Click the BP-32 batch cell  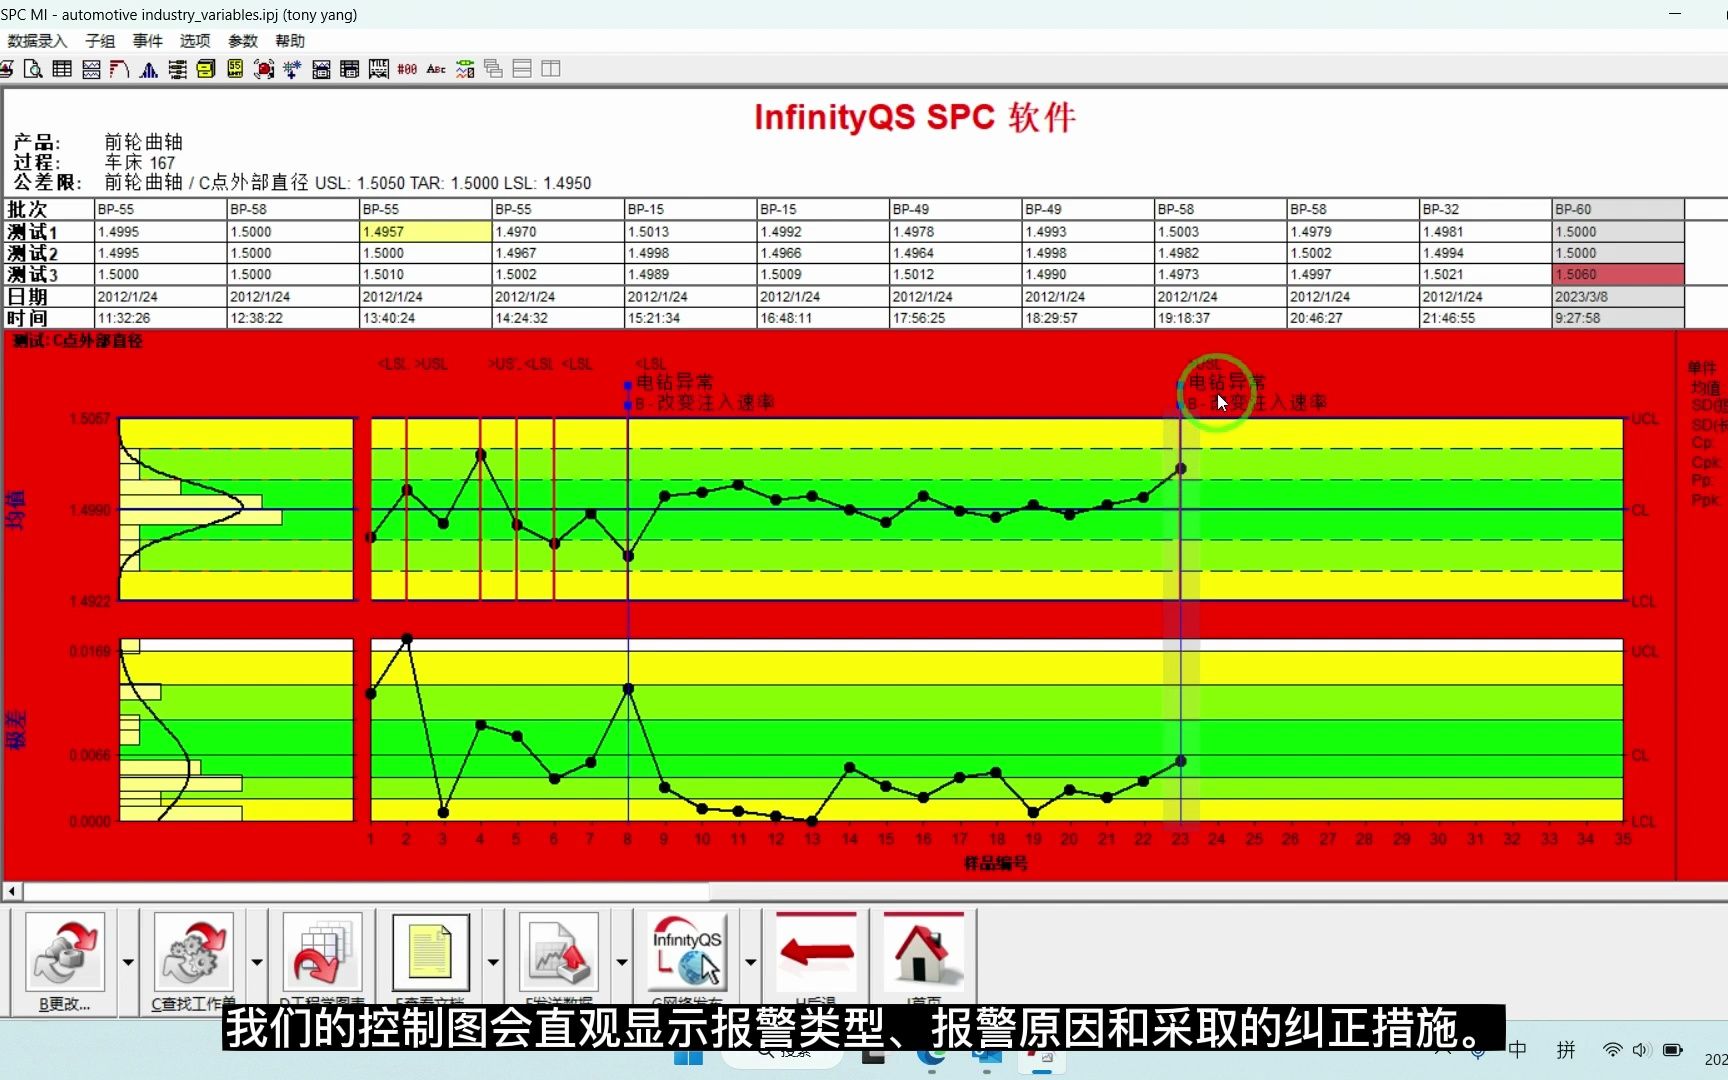1485,209
